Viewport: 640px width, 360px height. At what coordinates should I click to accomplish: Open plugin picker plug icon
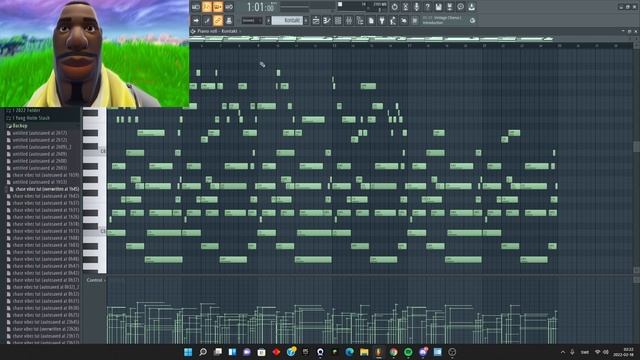[382, 20]
